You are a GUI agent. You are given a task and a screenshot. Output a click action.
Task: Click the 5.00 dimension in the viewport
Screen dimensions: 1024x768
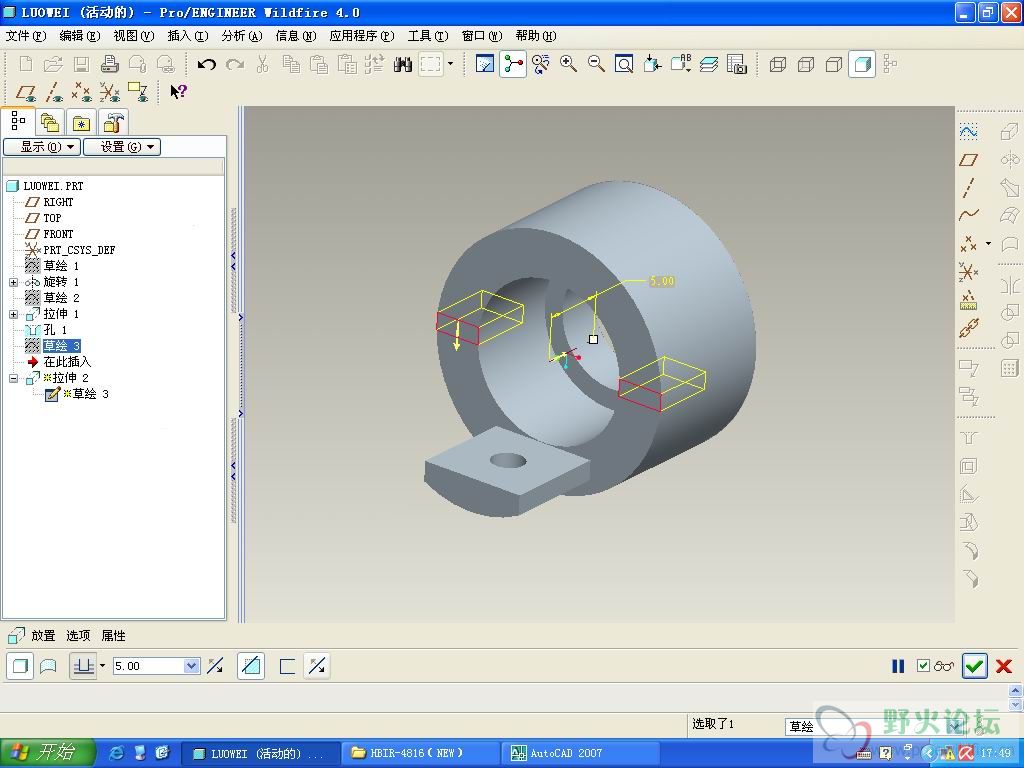pyautogui.click(x=662, y=281)
